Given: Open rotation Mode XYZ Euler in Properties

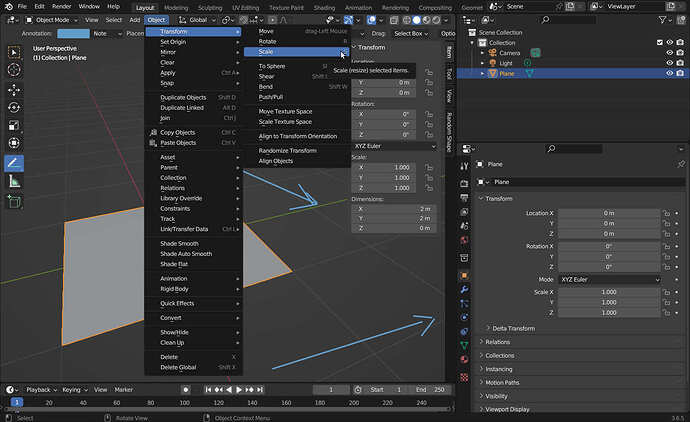Looking at the screenshot, I should 609,279.
